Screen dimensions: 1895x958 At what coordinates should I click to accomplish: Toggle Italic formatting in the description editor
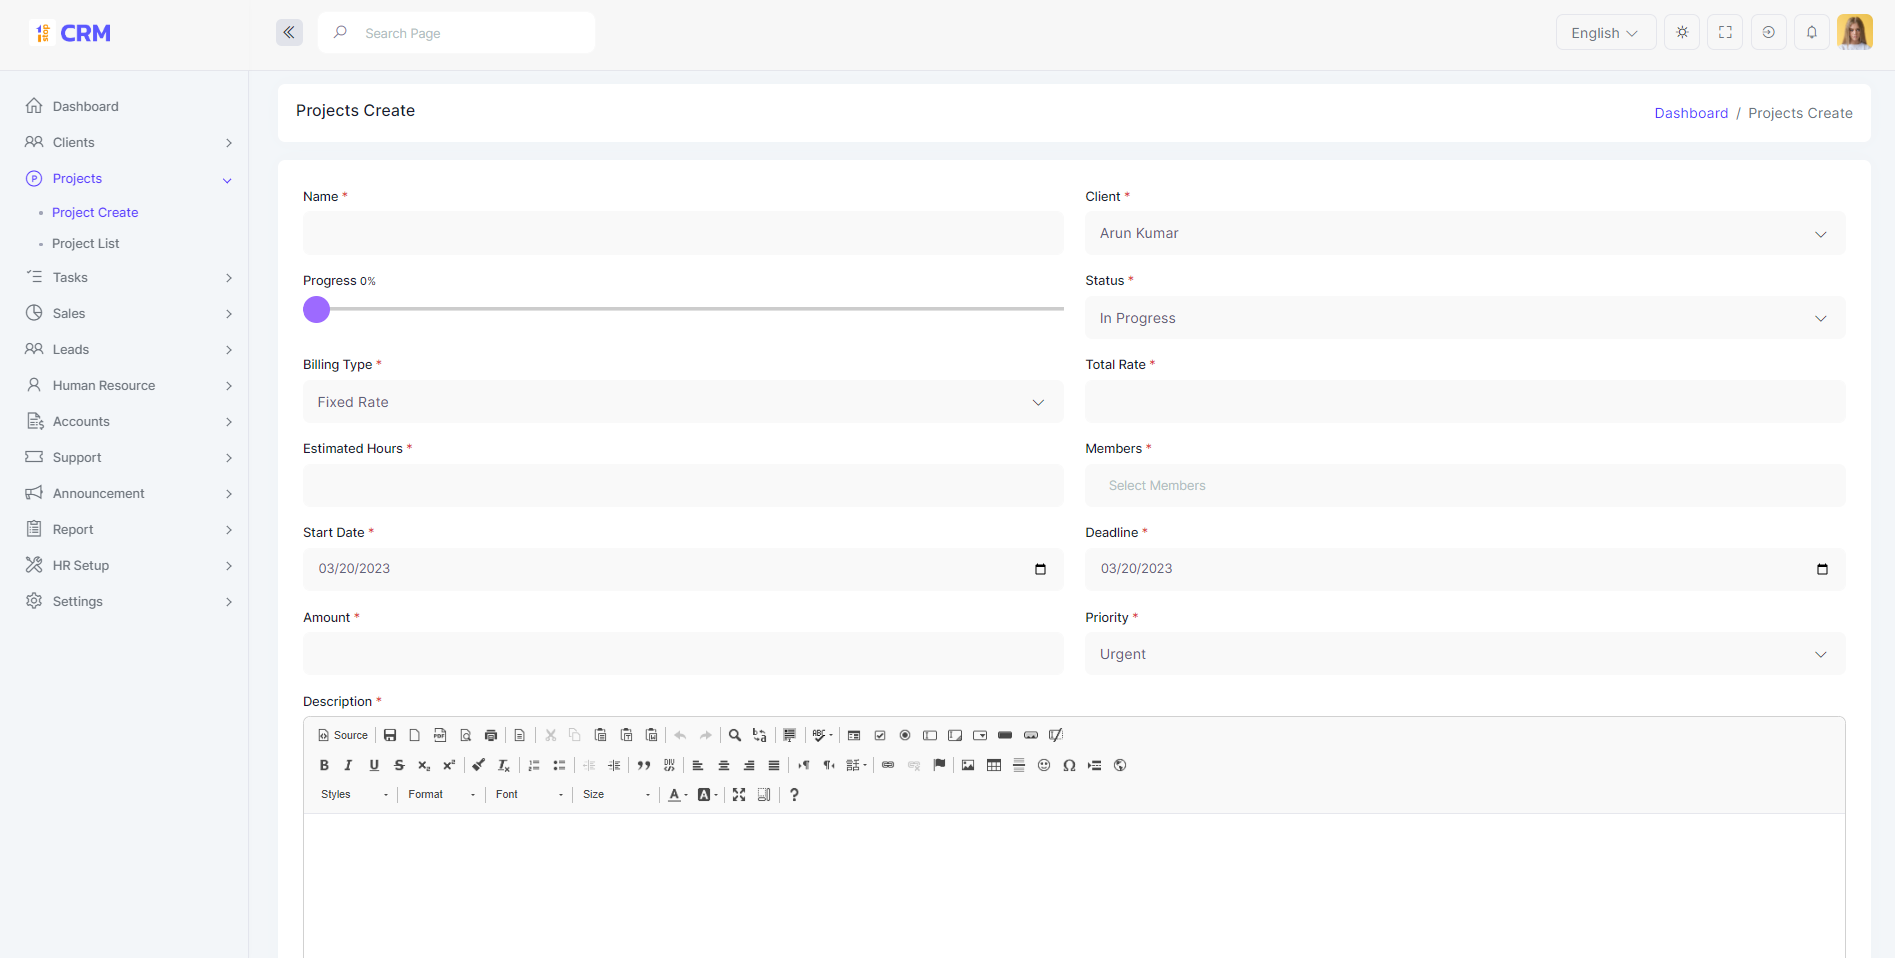[348, 765]
